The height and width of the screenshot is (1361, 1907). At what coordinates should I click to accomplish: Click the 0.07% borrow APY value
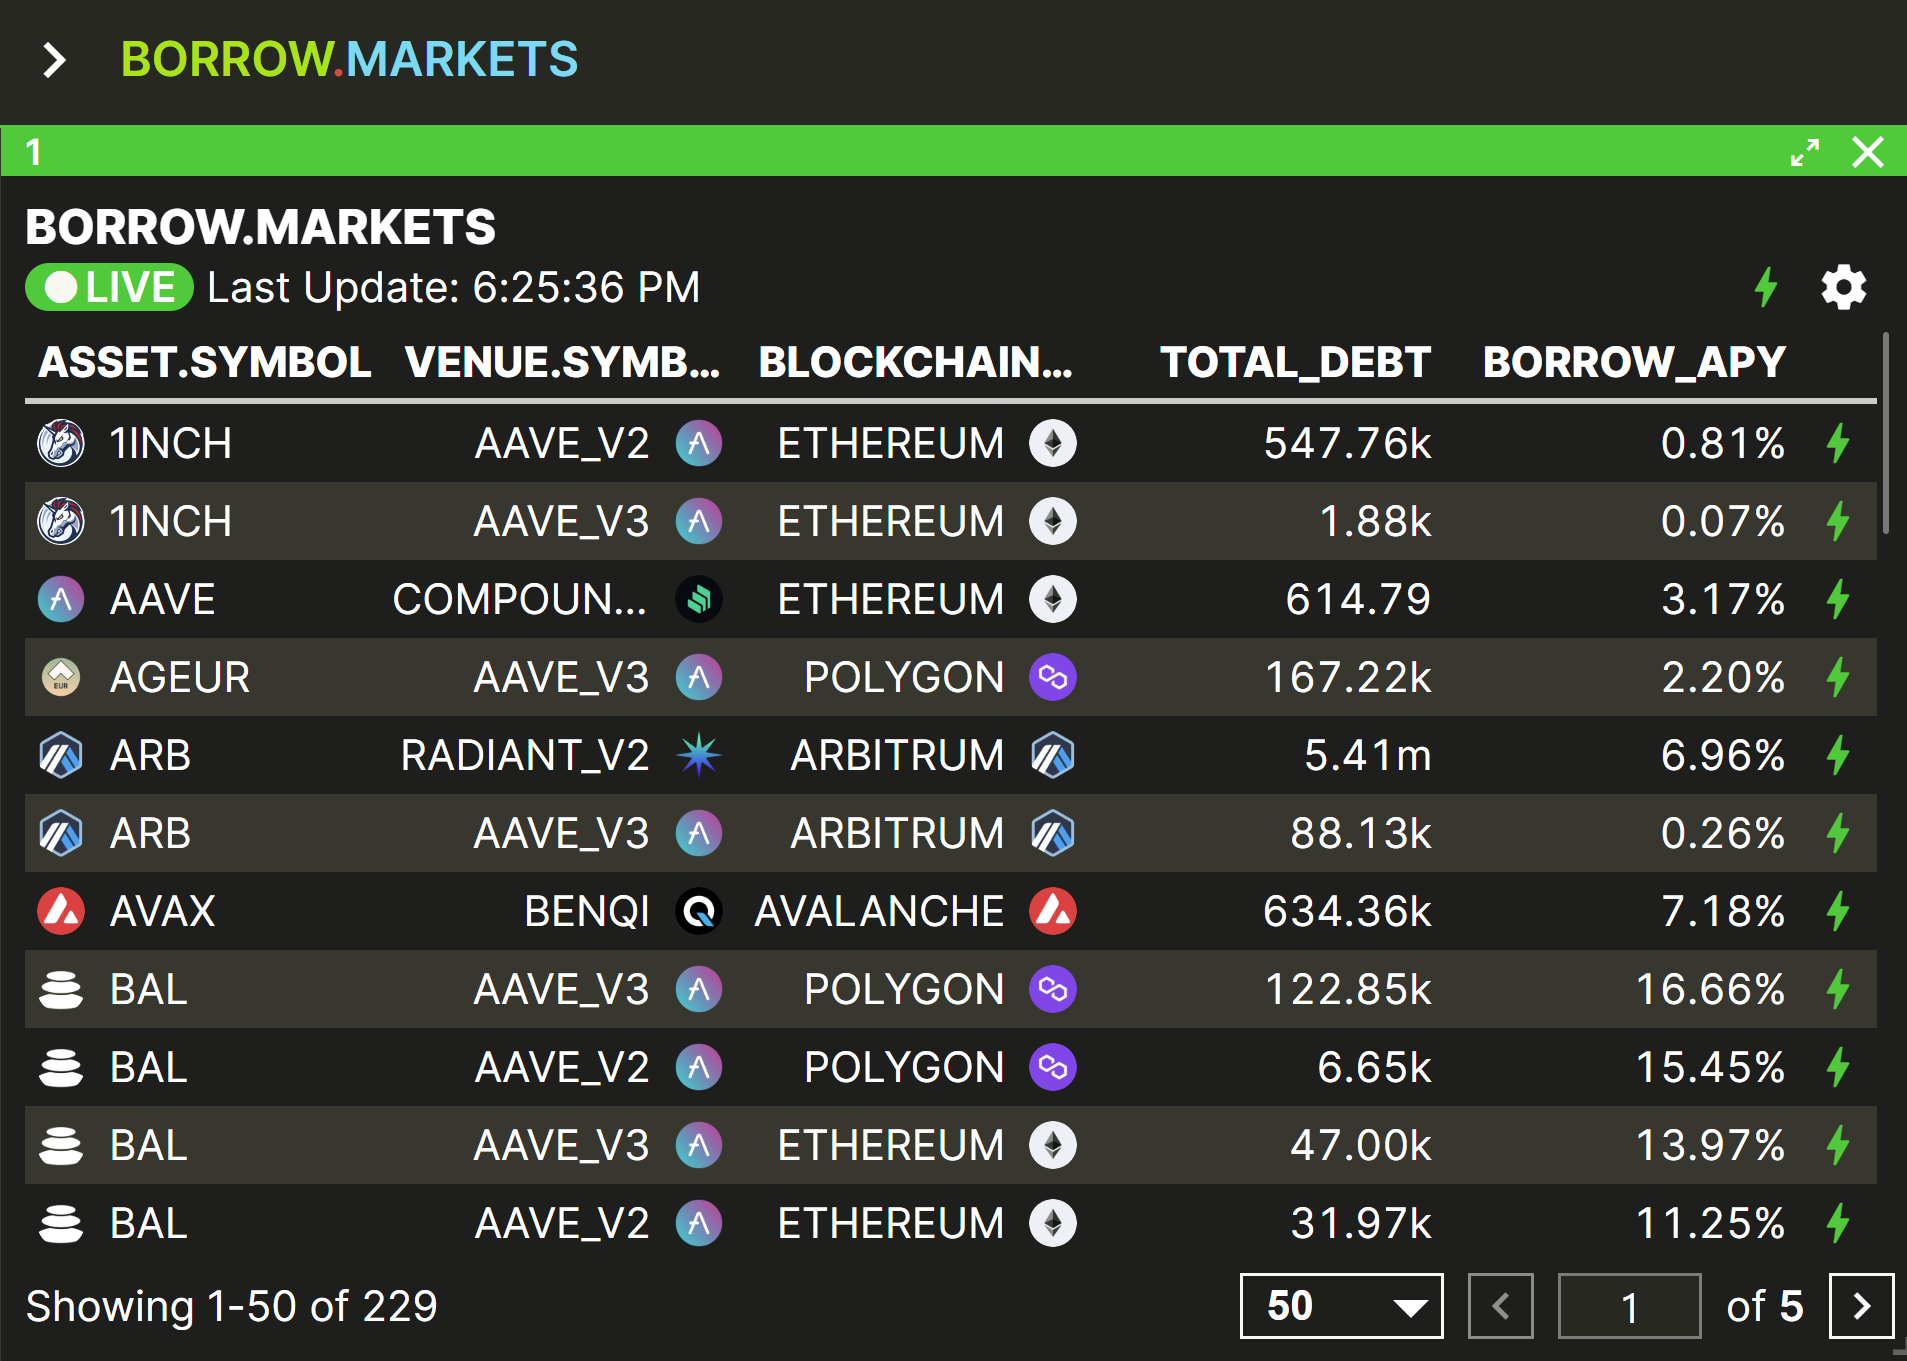[1723, 521]
